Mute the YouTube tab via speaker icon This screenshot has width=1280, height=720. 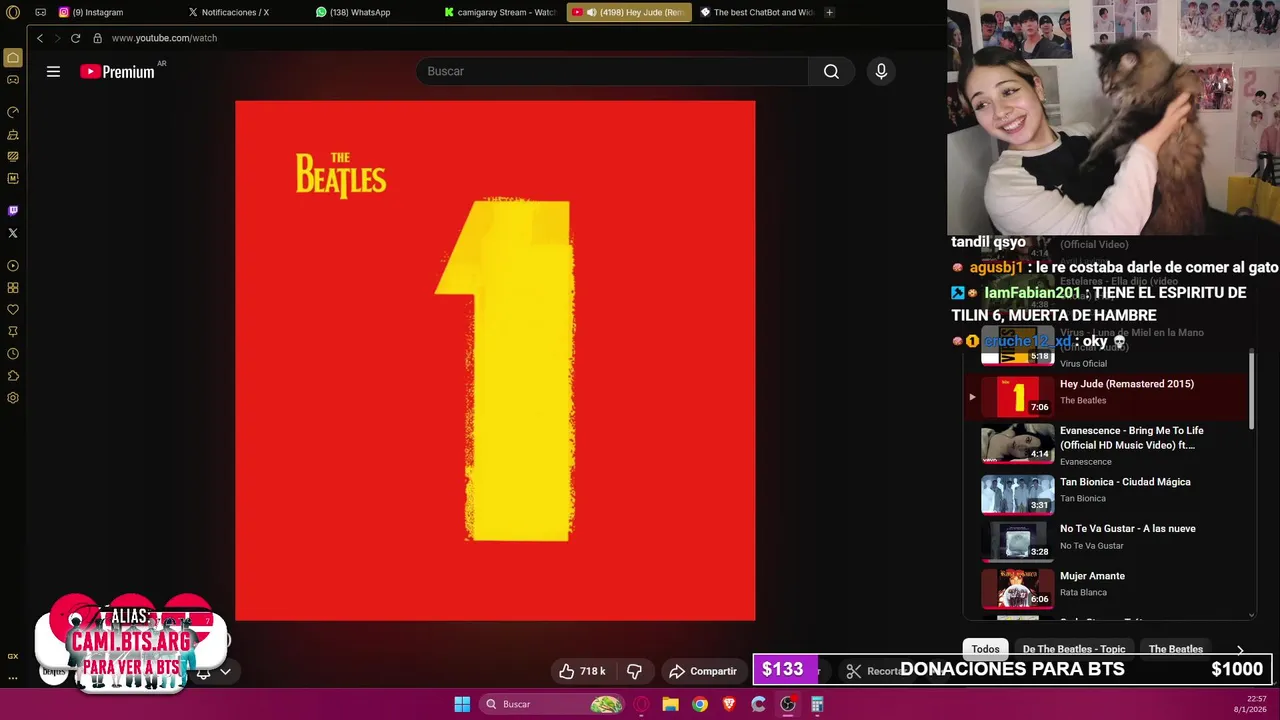591,12
